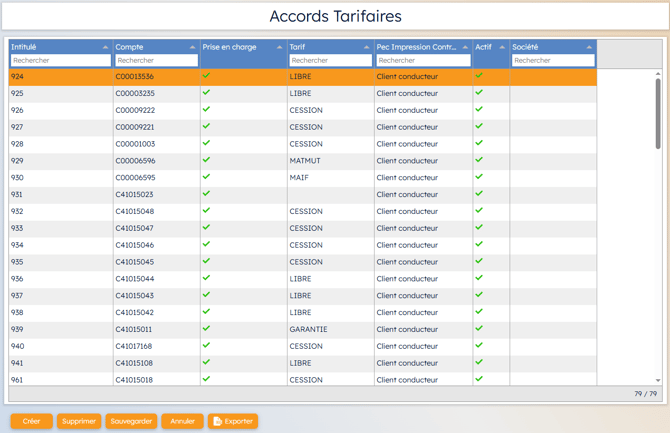Click the 79 / 79 record count
Image resolution: width=670 pixels, height=433 pixels.
646,394
